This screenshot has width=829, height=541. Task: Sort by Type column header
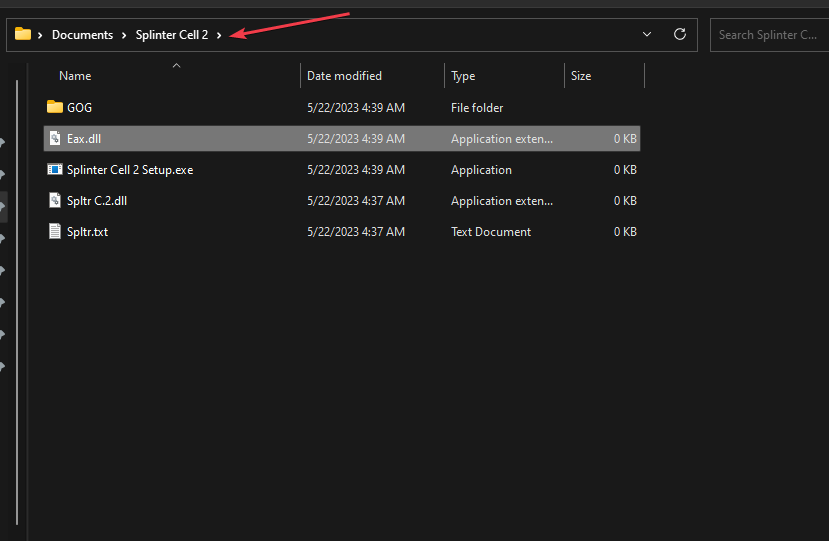pyautogui.click(x=463, y=76)
